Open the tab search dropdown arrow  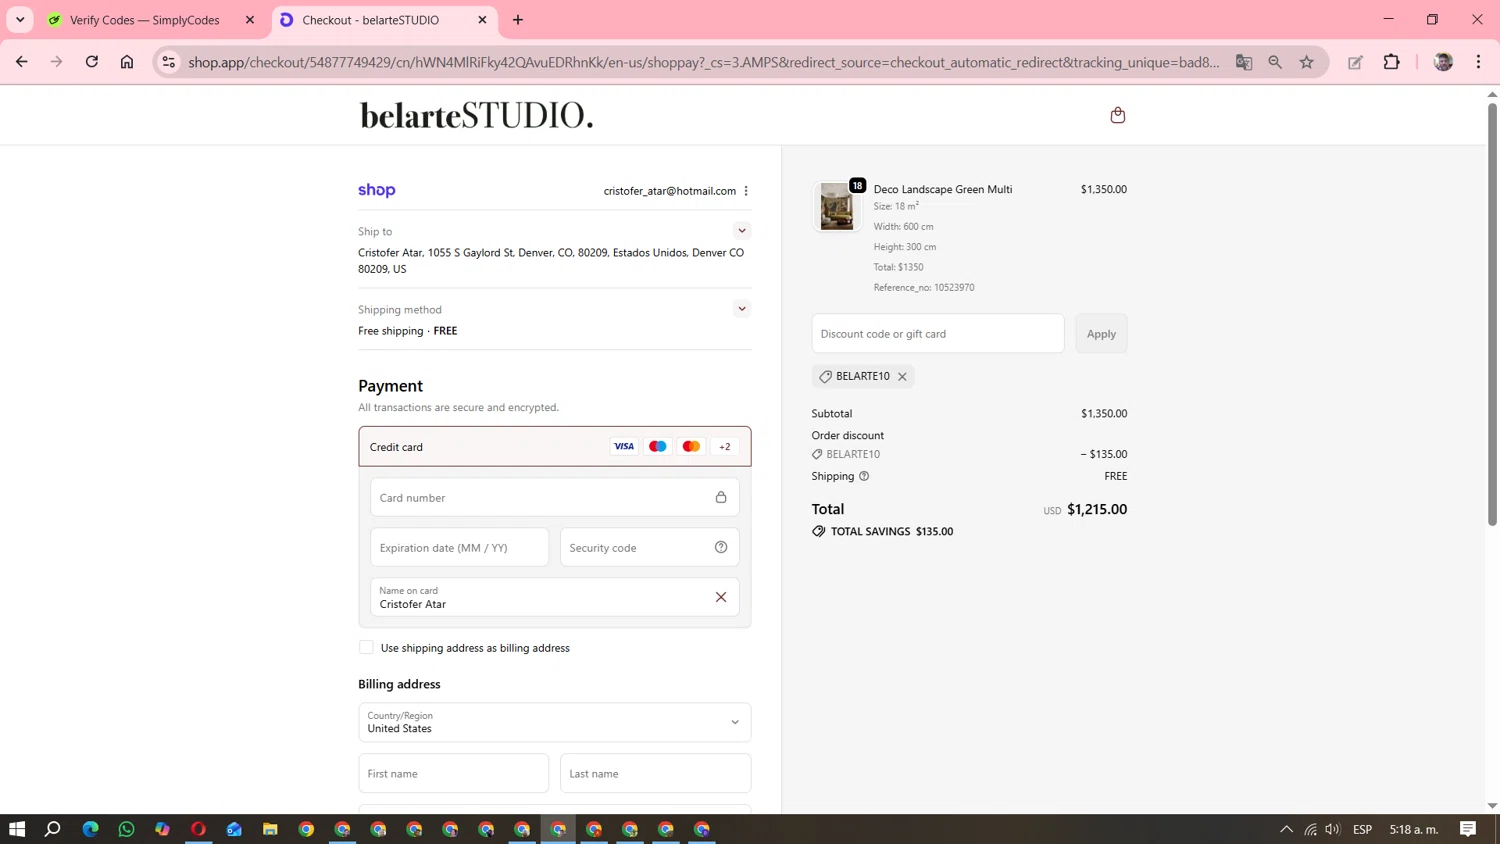pyautogui.click(x=20, y=20)
